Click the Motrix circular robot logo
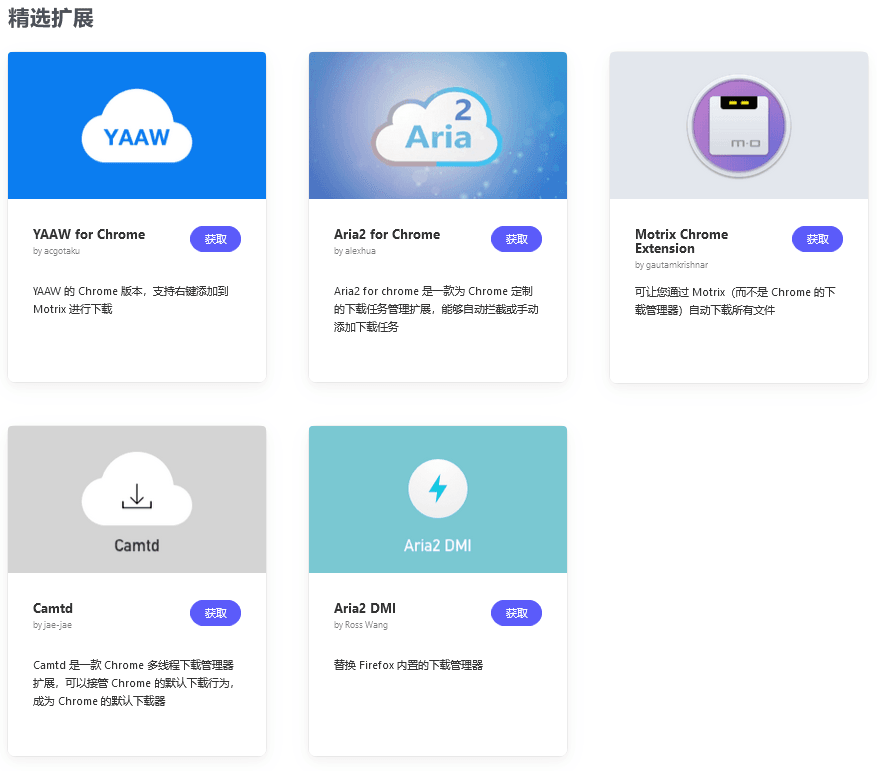The height and width of the screenshot is (771, 877). (x=738, y=125)
